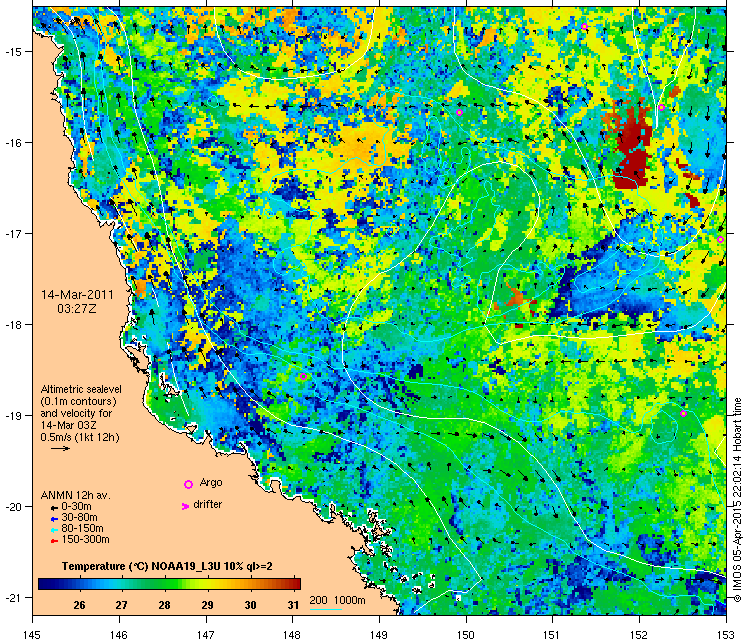
Task: Click the vertical IMOS copyright timestamp text
Action: click(738, 500)
